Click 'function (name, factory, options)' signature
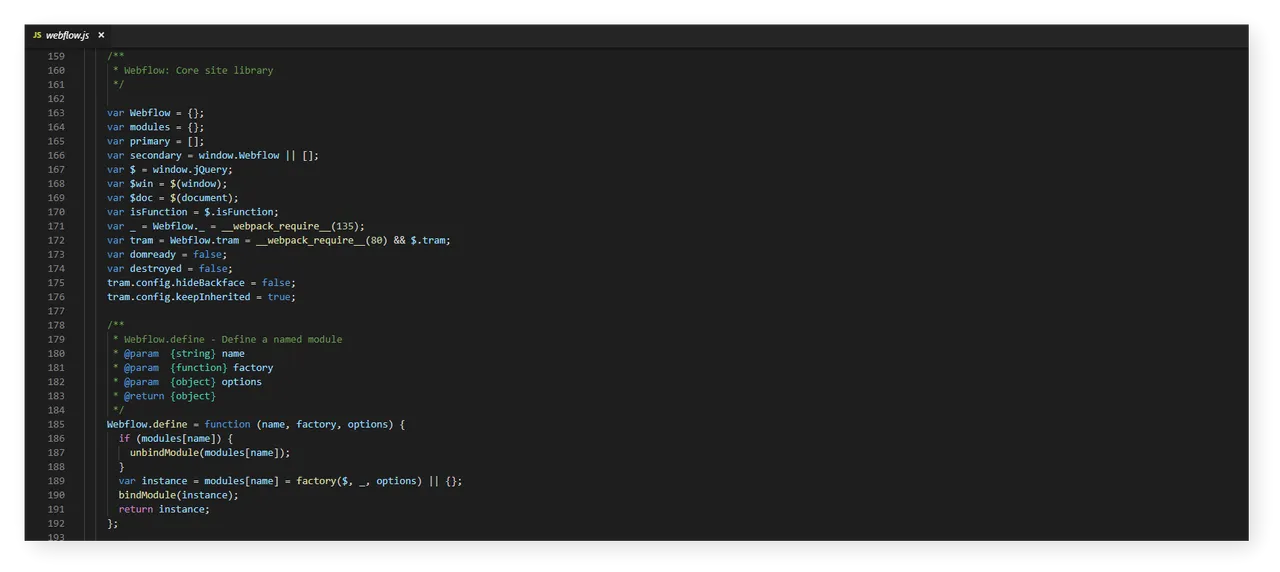 coord(299,424)
